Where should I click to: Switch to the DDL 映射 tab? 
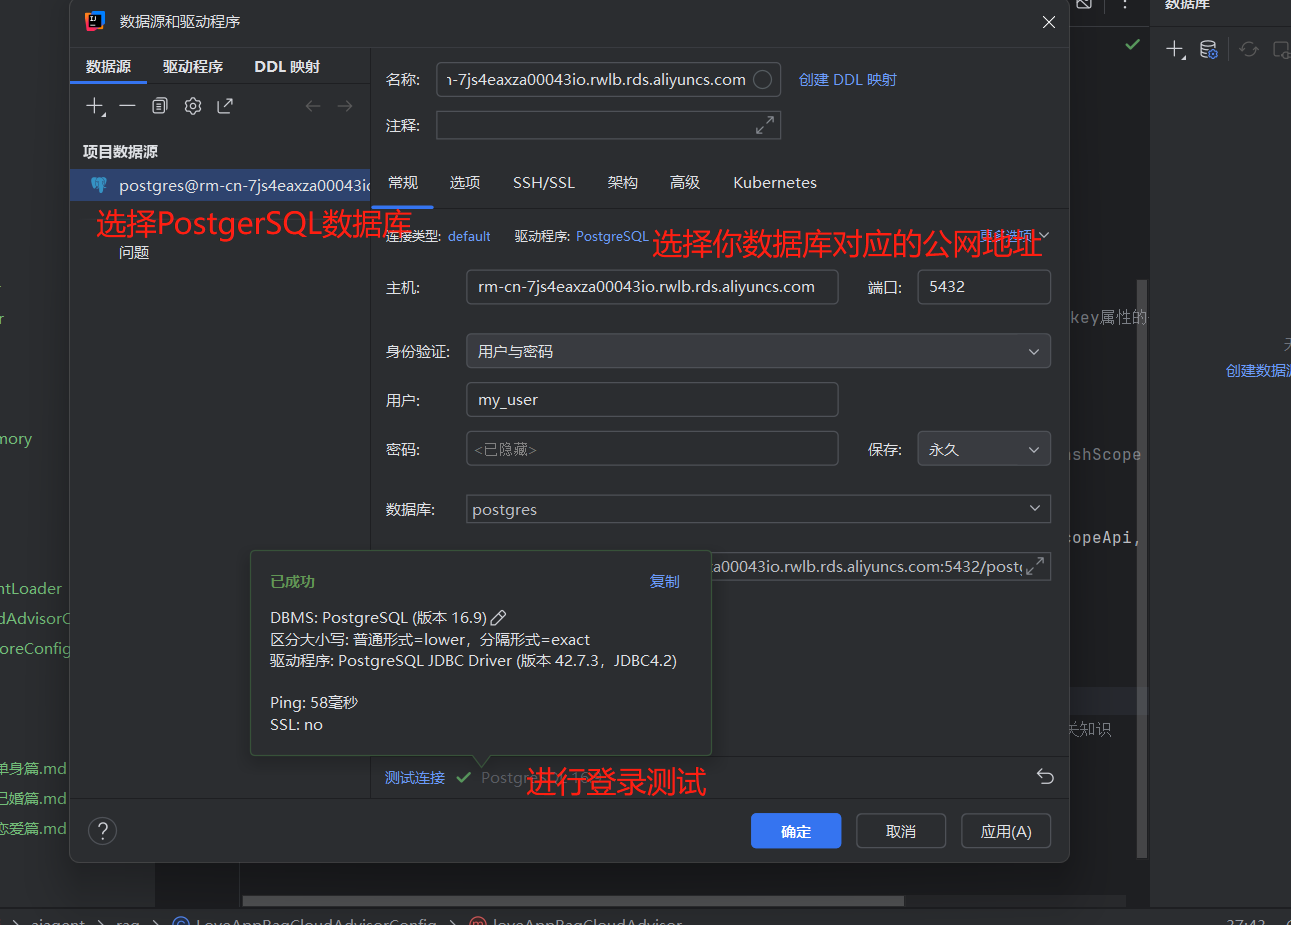[287, 67]
